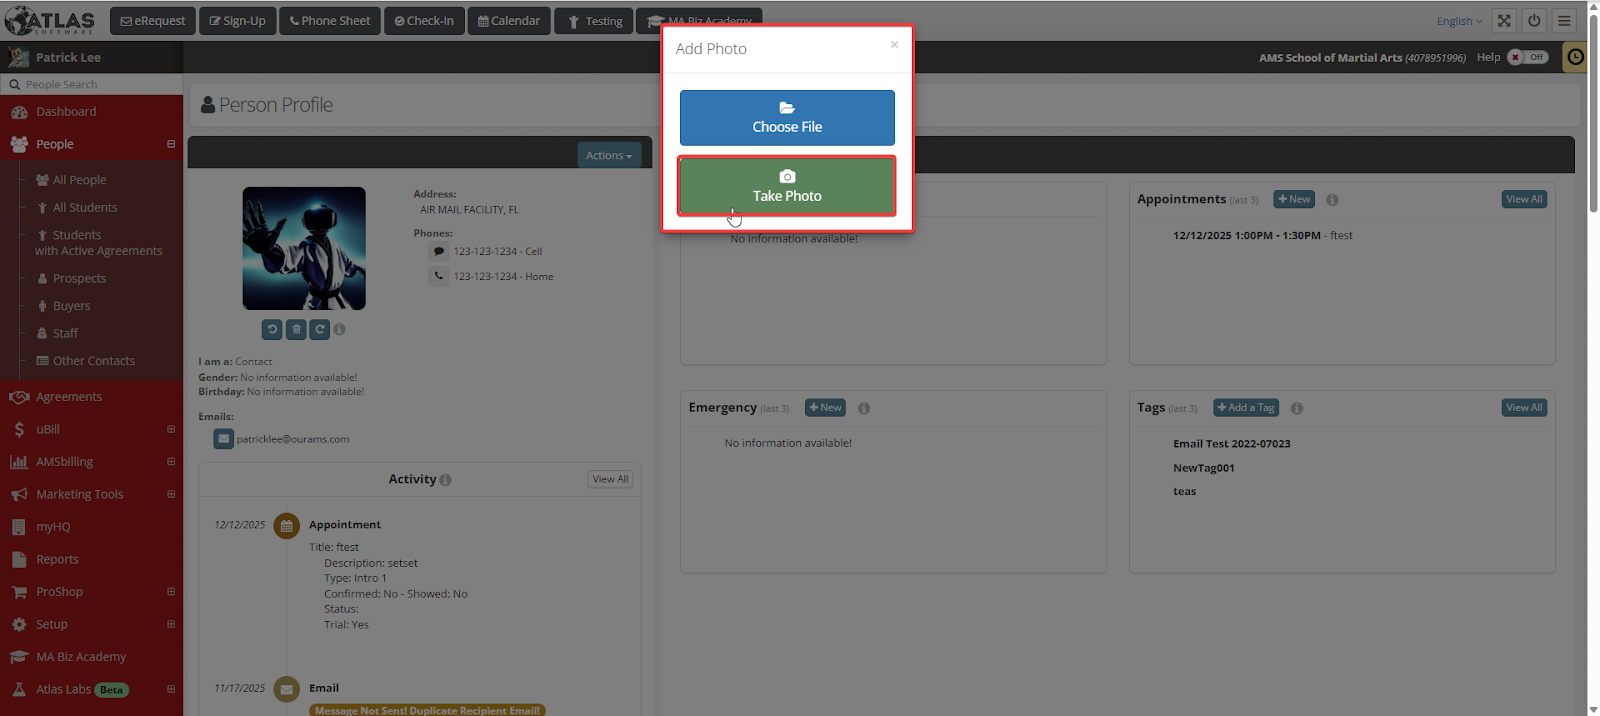
Task: Click the Choose File button
Action: pos(787,118)
